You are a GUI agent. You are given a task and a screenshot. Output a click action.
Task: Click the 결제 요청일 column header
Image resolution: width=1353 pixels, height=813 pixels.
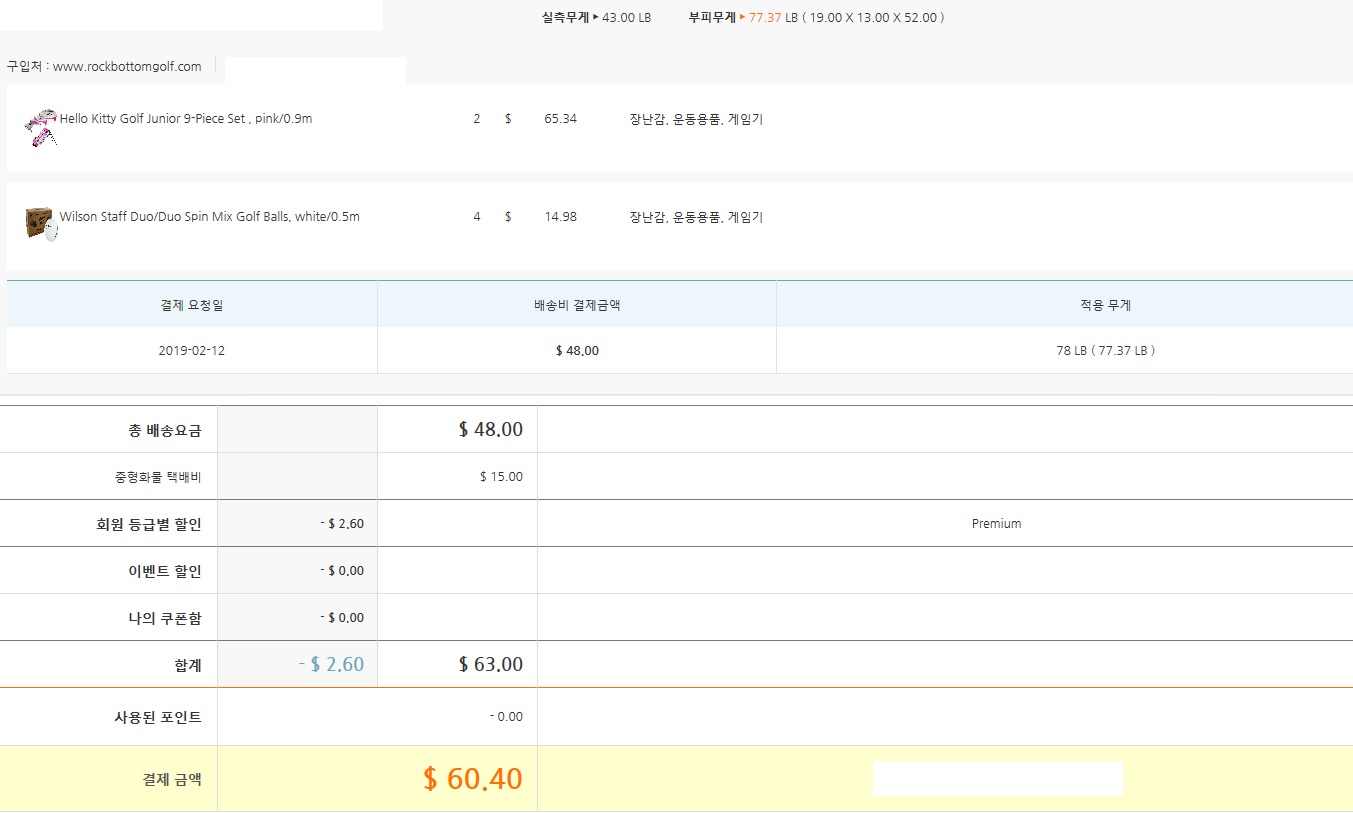[x=191, y=305]
